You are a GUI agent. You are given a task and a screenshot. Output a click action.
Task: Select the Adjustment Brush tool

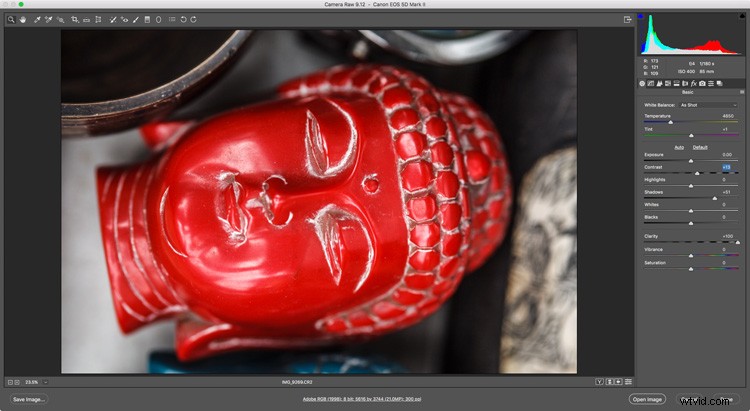click(136, 20)
